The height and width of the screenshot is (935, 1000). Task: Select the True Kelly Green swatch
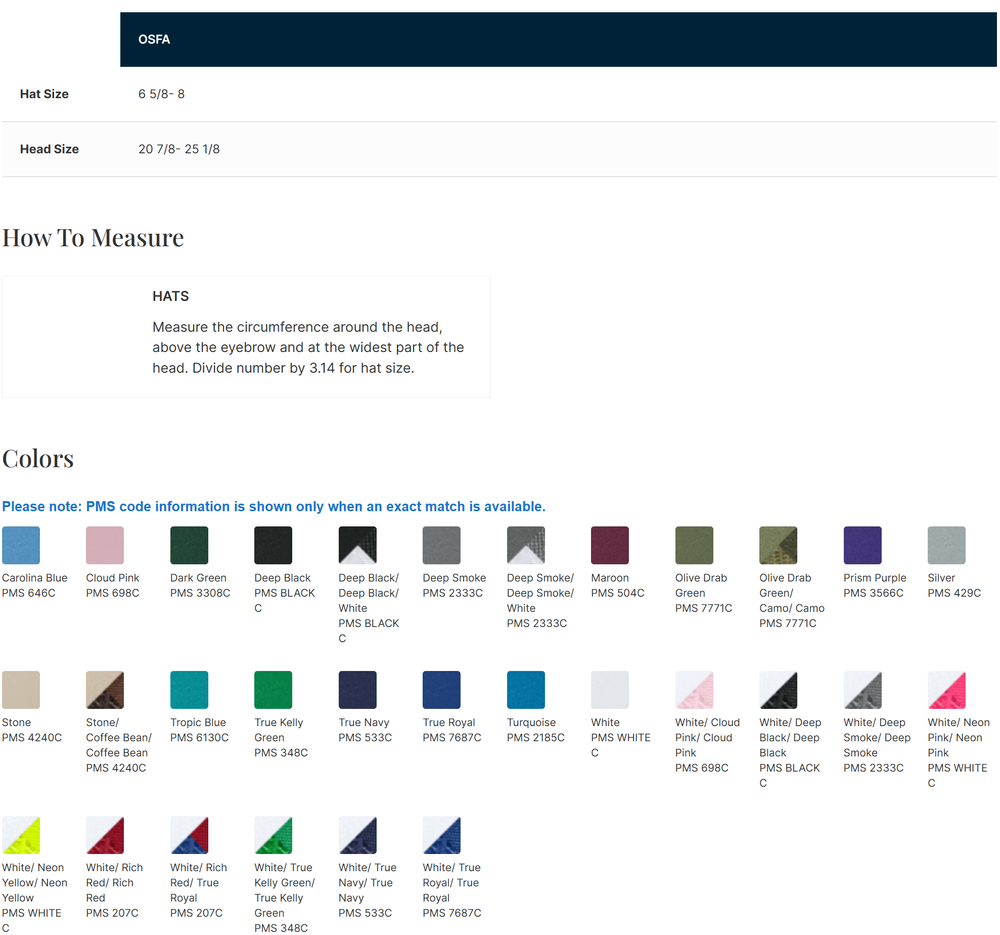coord(273,690)
